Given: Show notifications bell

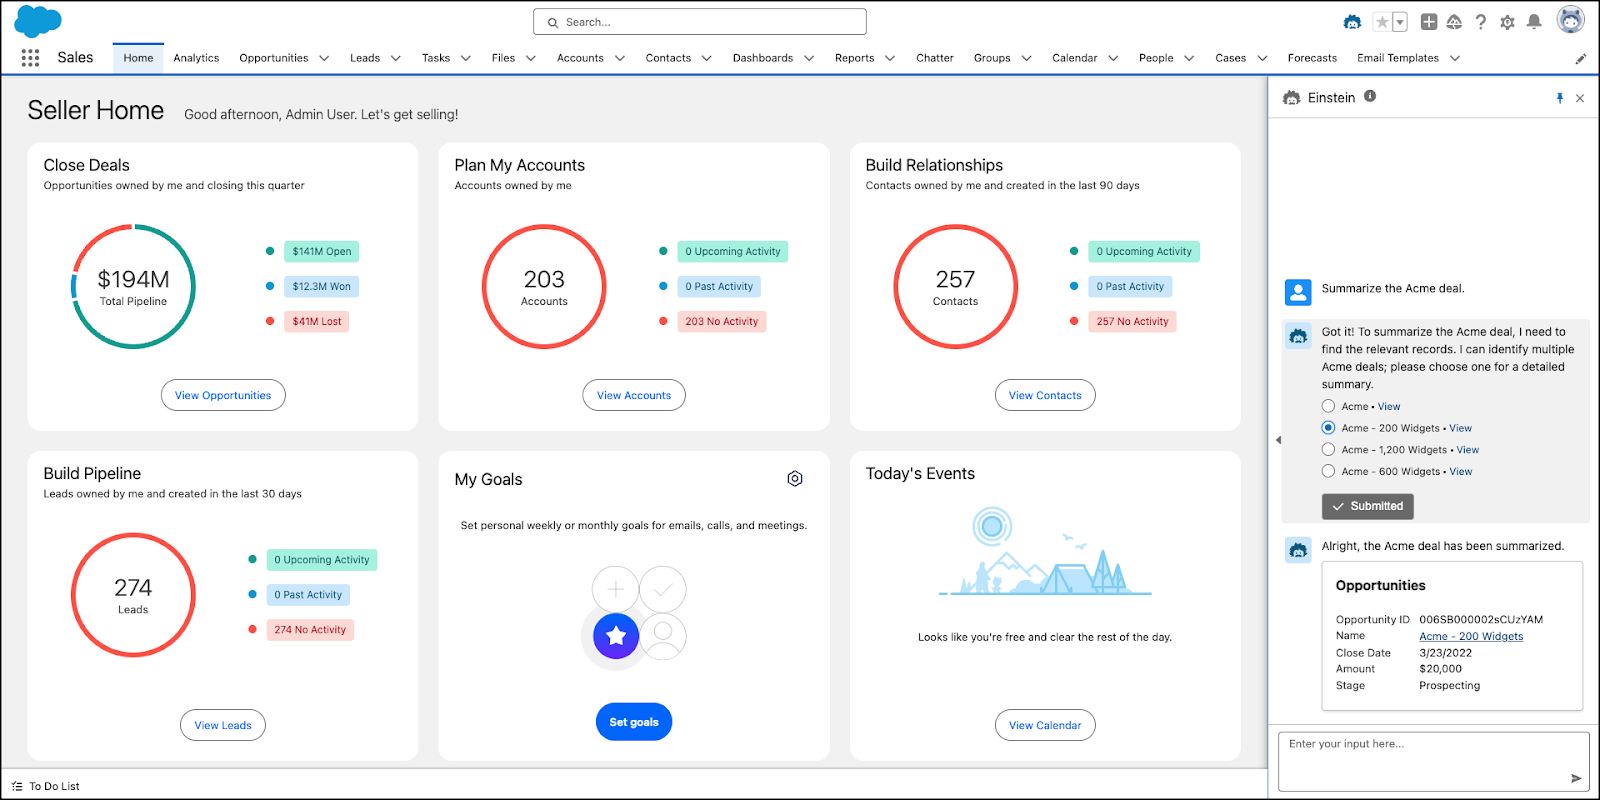Looking at the screenshot, I should (x=1534, y=22).
